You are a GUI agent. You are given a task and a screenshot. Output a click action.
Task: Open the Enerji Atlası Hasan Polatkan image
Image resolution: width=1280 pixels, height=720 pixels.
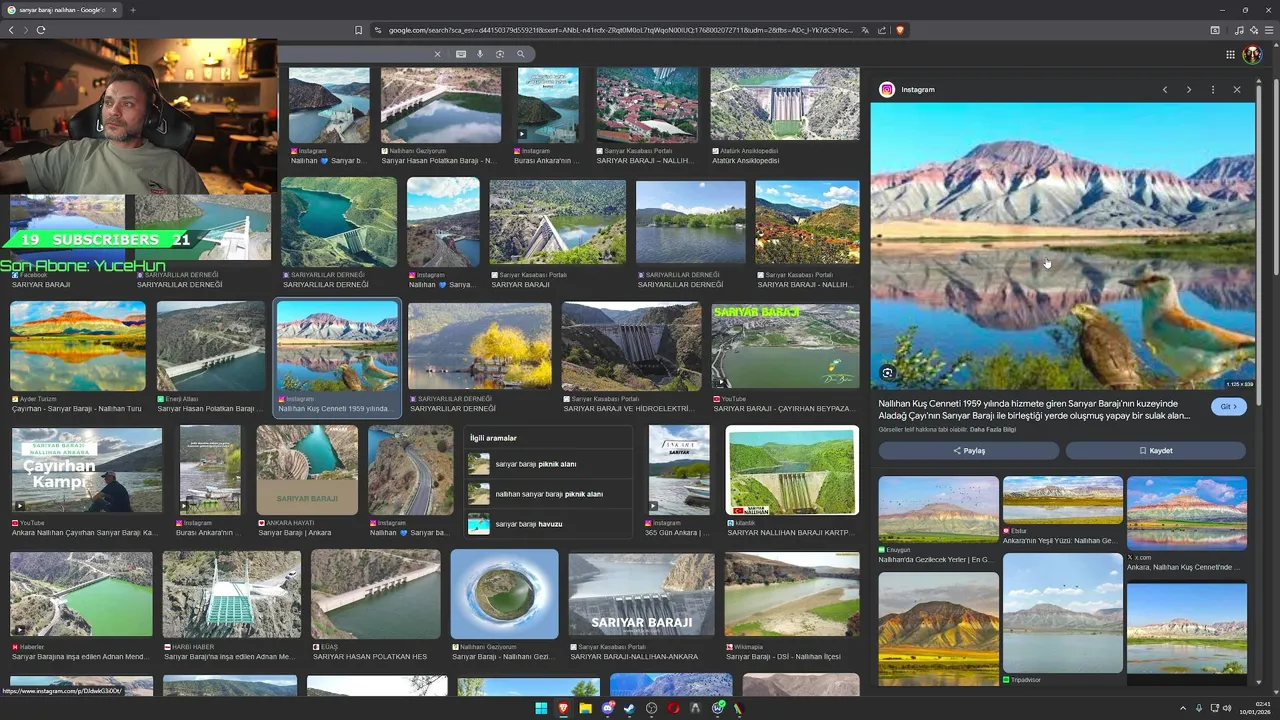click(211, 346)
